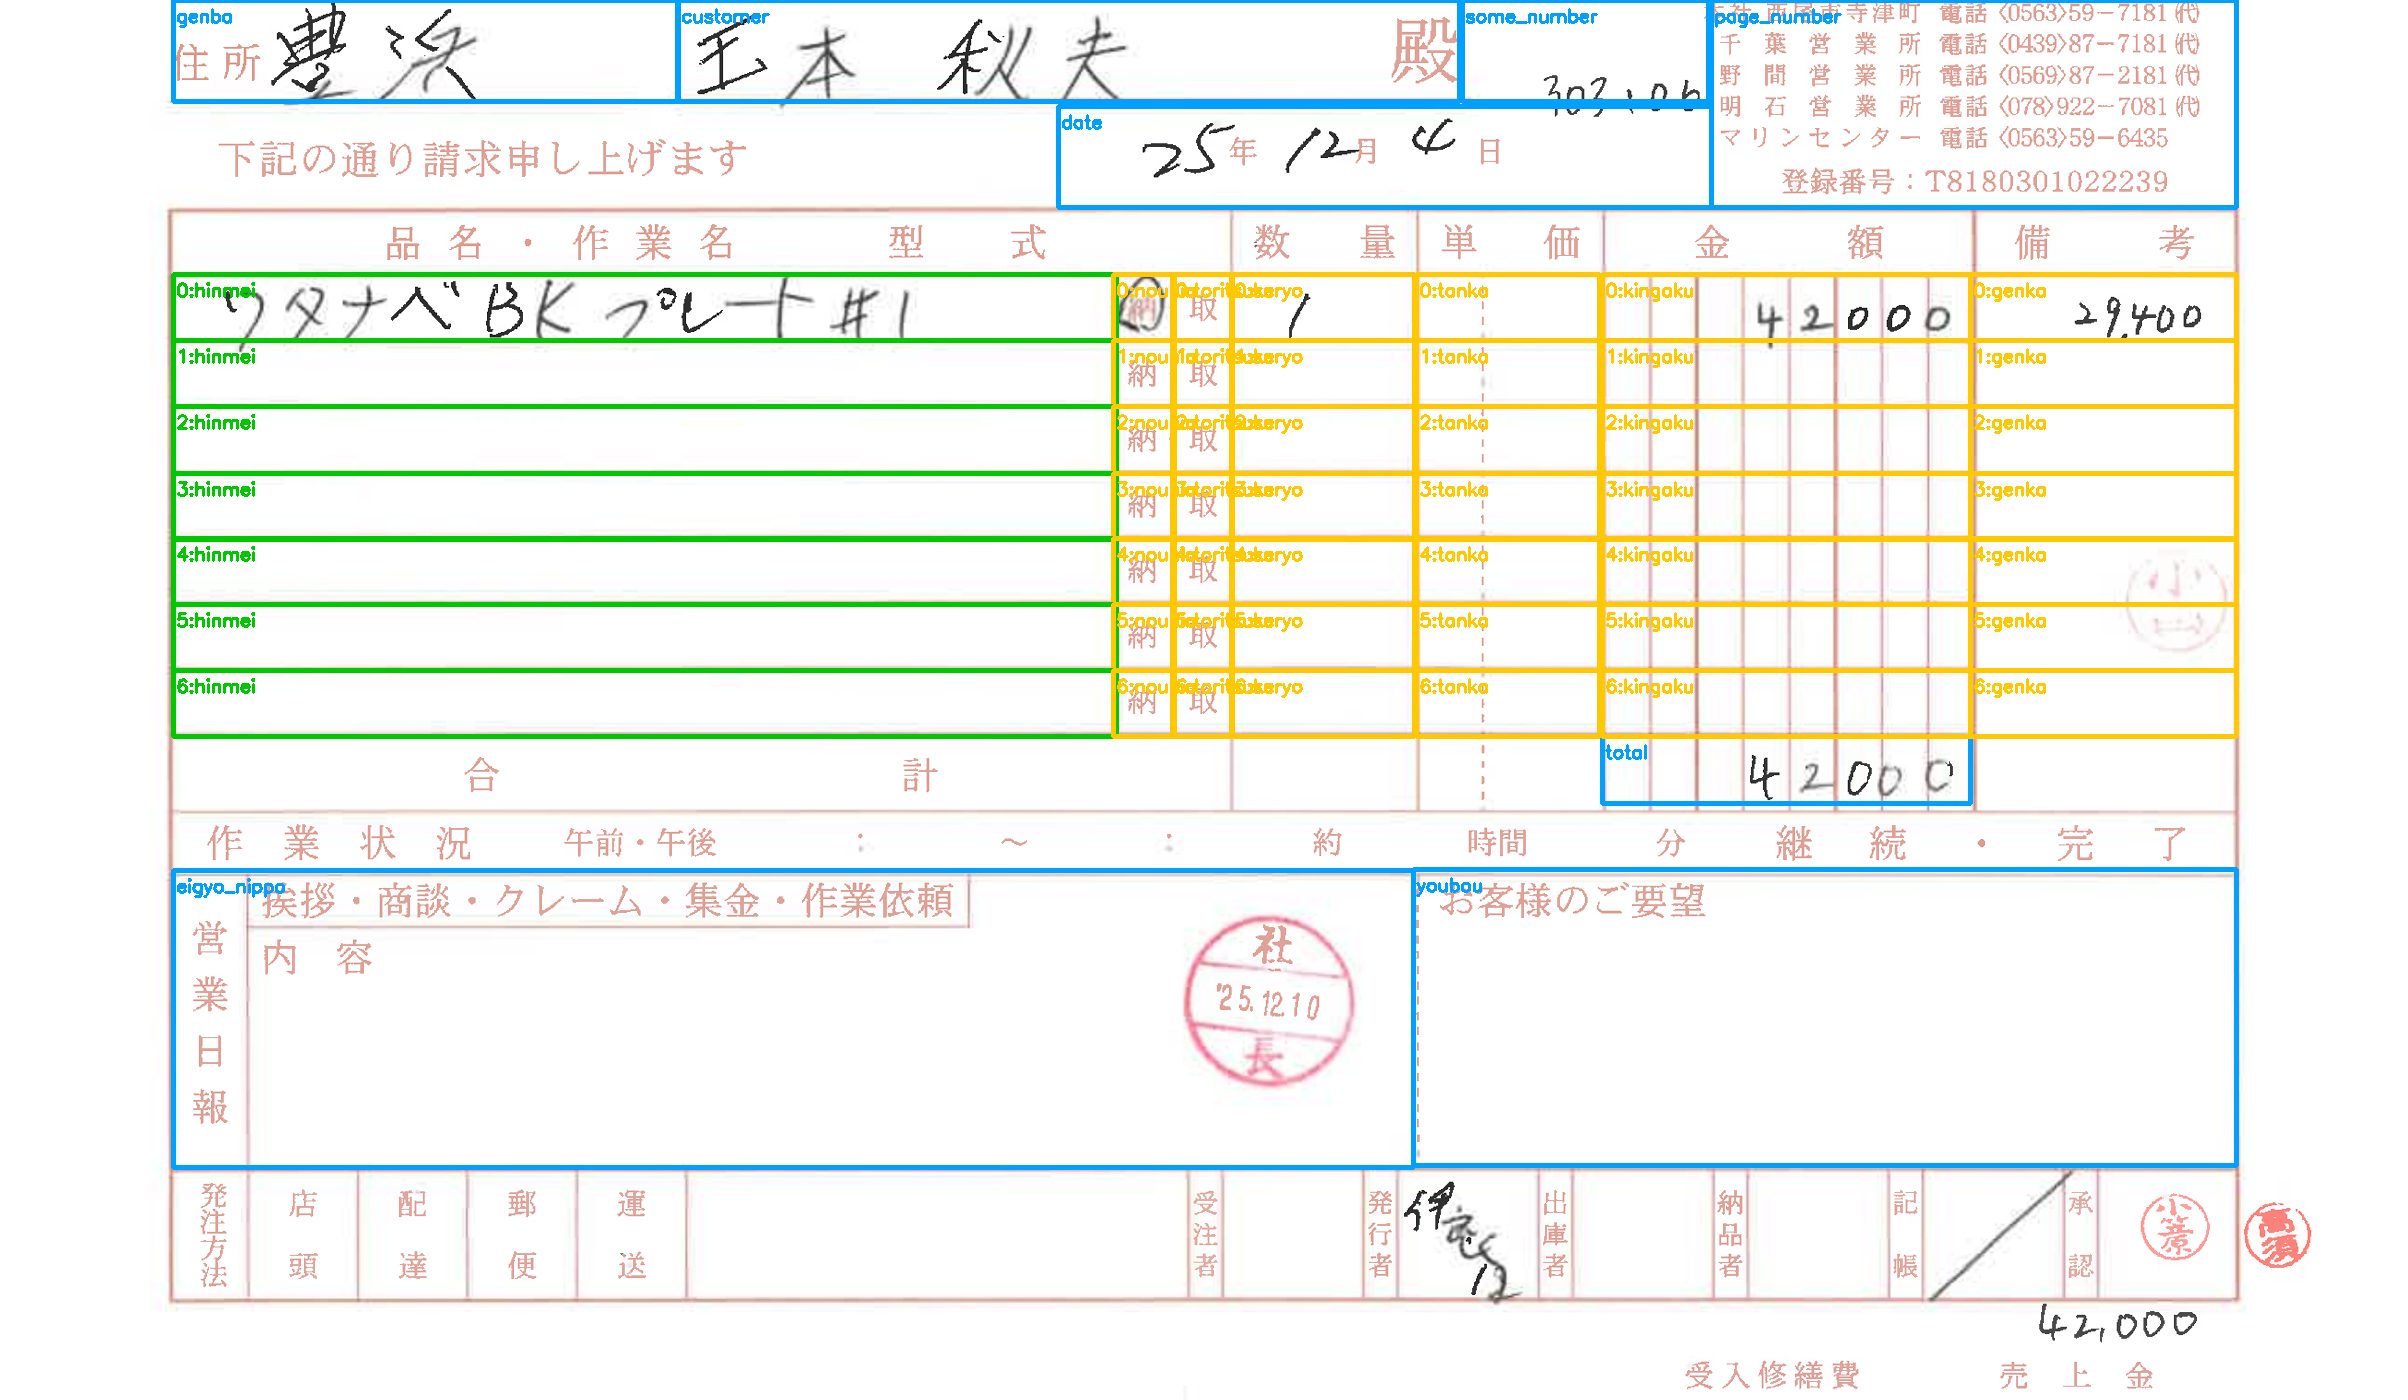Click the 内容 label in 営業日報
Screen dimensions: 2408x1400
pos(318,958)
